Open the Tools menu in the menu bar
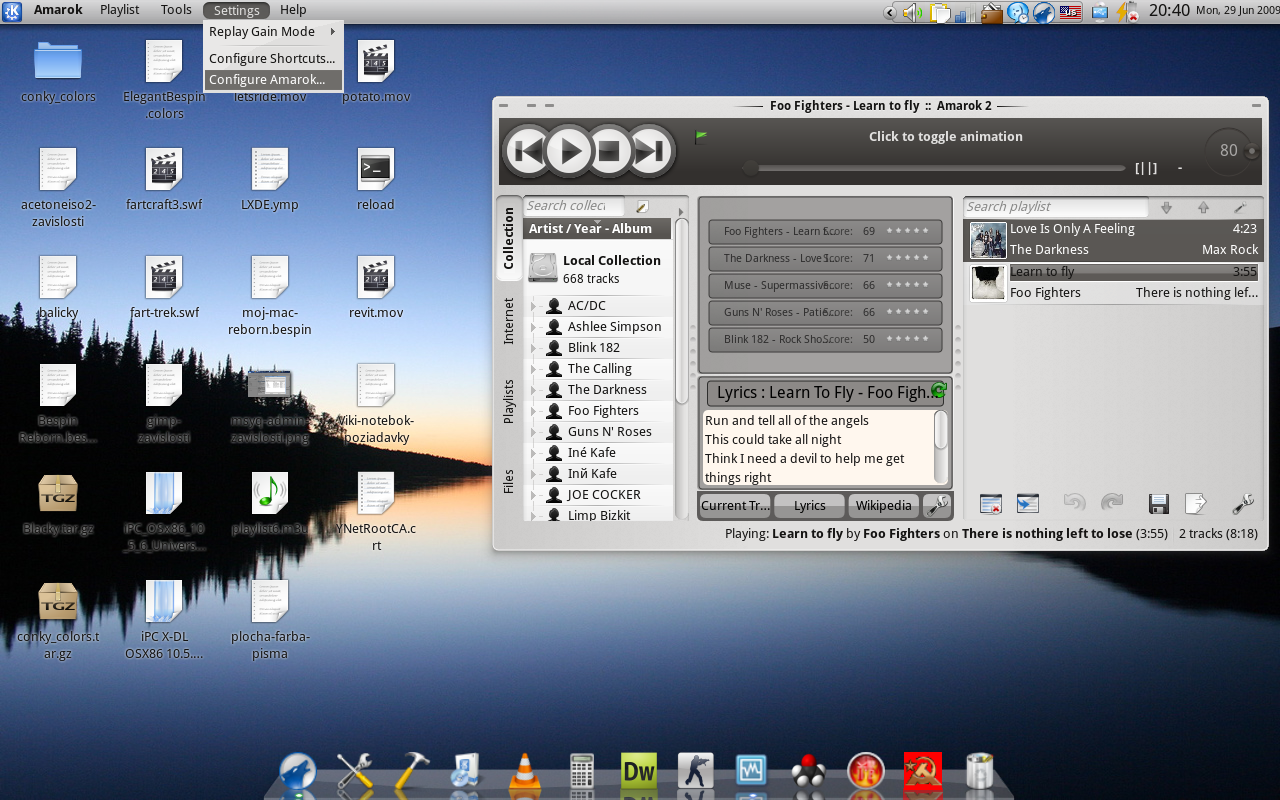The height and width of the screenshot is (800, 1280). pyautogui.click(x=176, y=10)
